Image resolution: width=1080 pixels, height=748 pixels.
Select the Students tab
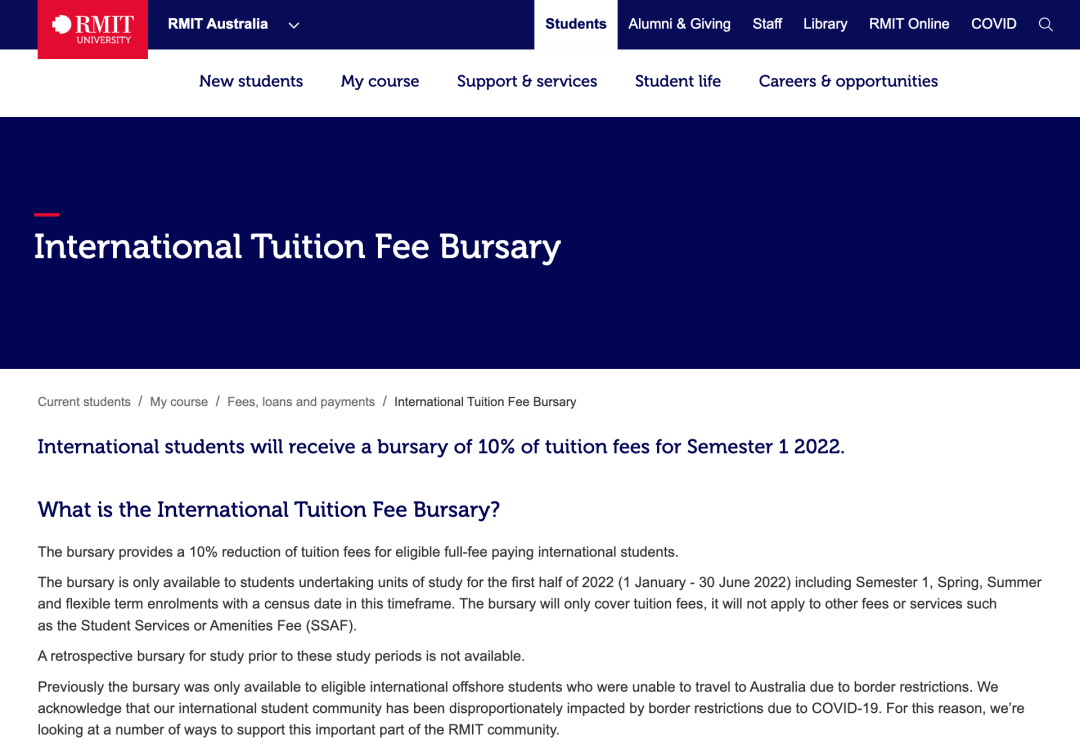pyautogui.click(x=576, y=24)
